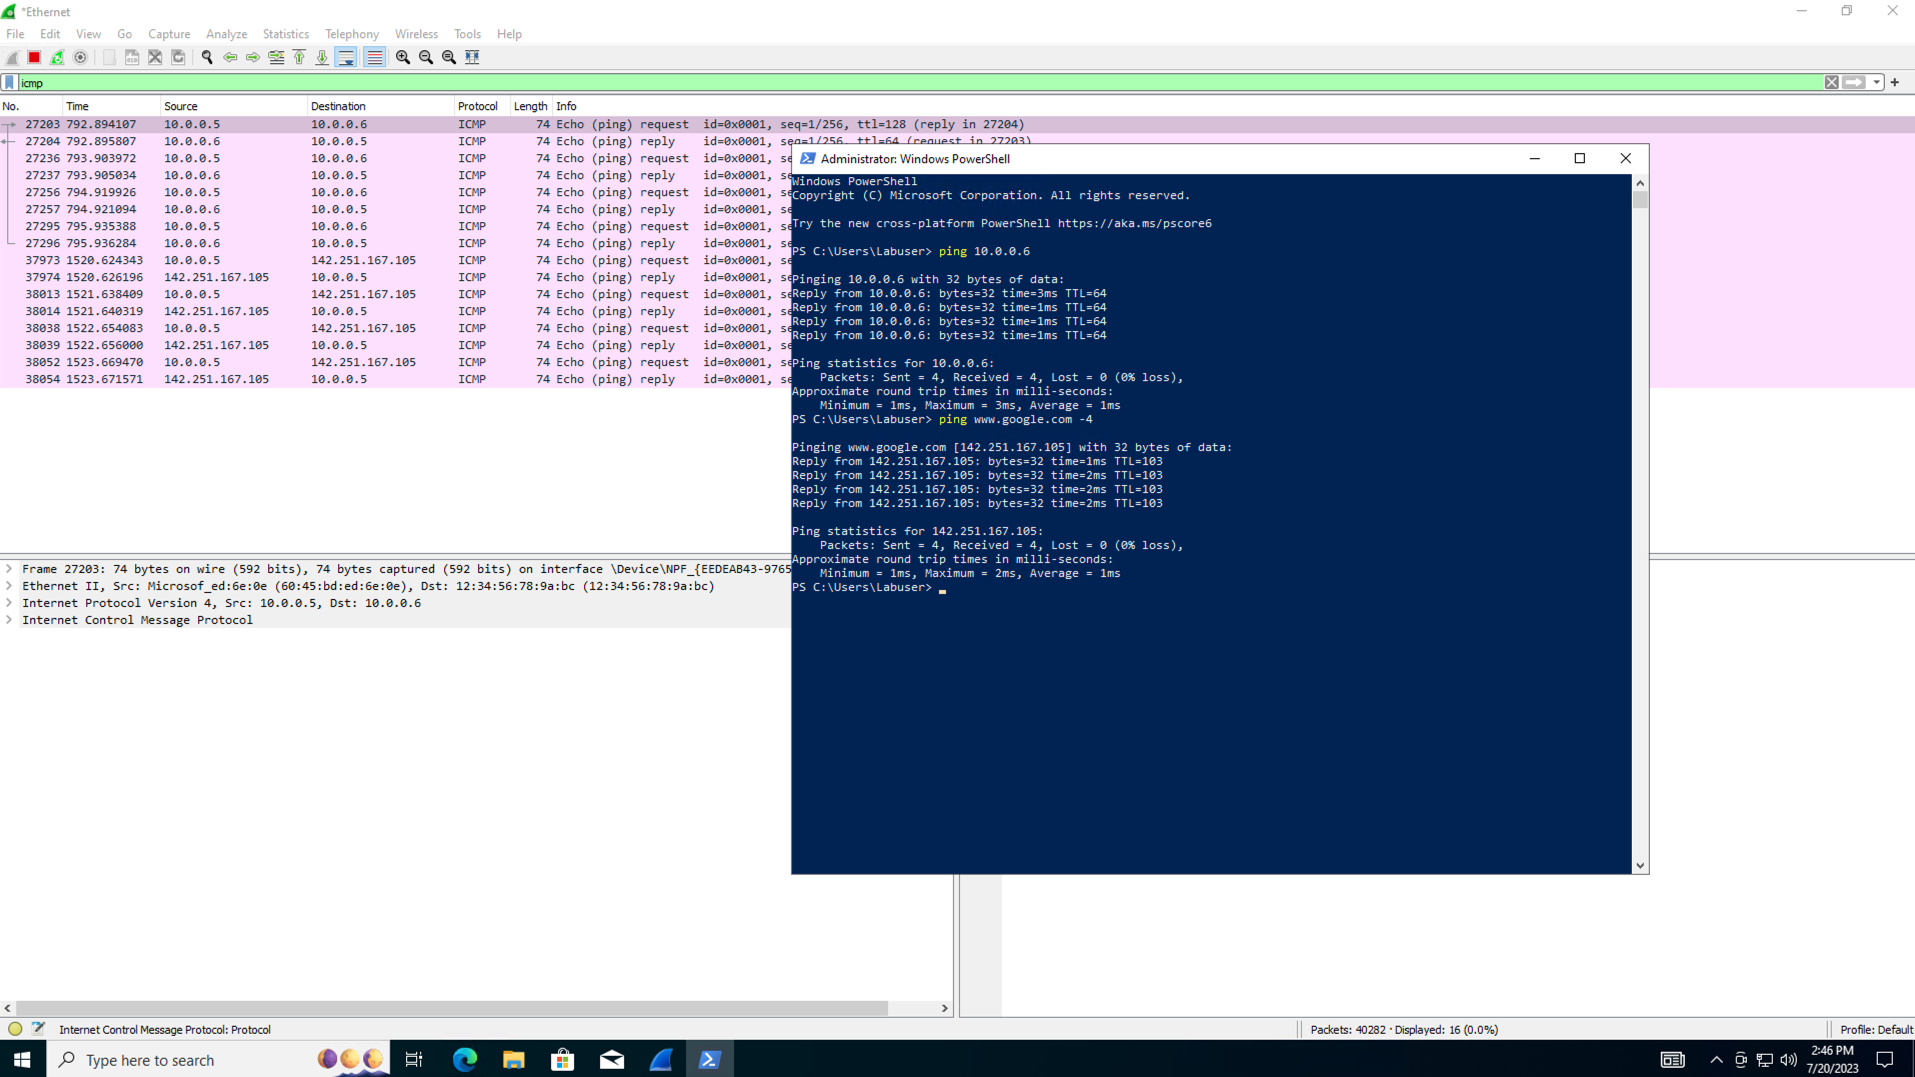Select the find packet magnifier icon
1915x1077 pixels.
[207, 57]
